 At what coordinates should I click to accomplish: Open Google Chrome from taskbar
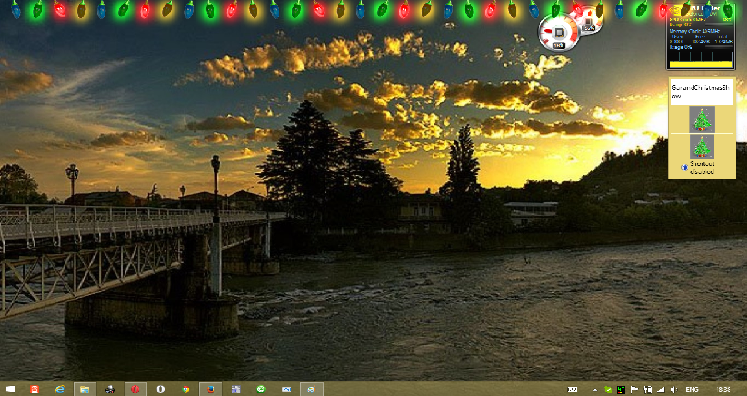coord(186,389)
